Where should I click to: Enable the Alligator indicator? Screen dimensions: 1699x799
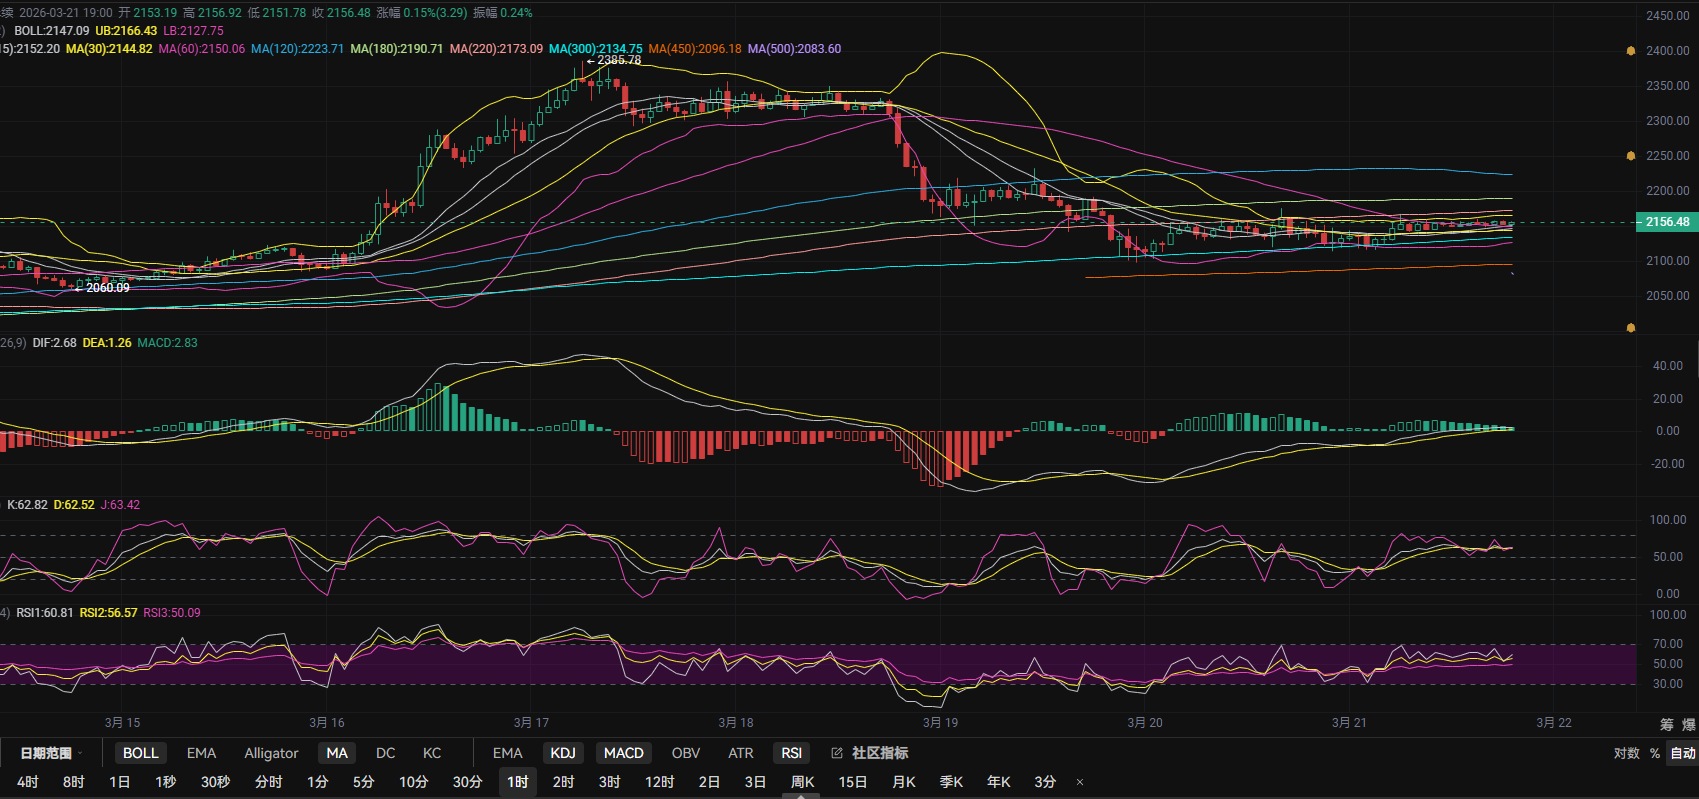(271, 753)
